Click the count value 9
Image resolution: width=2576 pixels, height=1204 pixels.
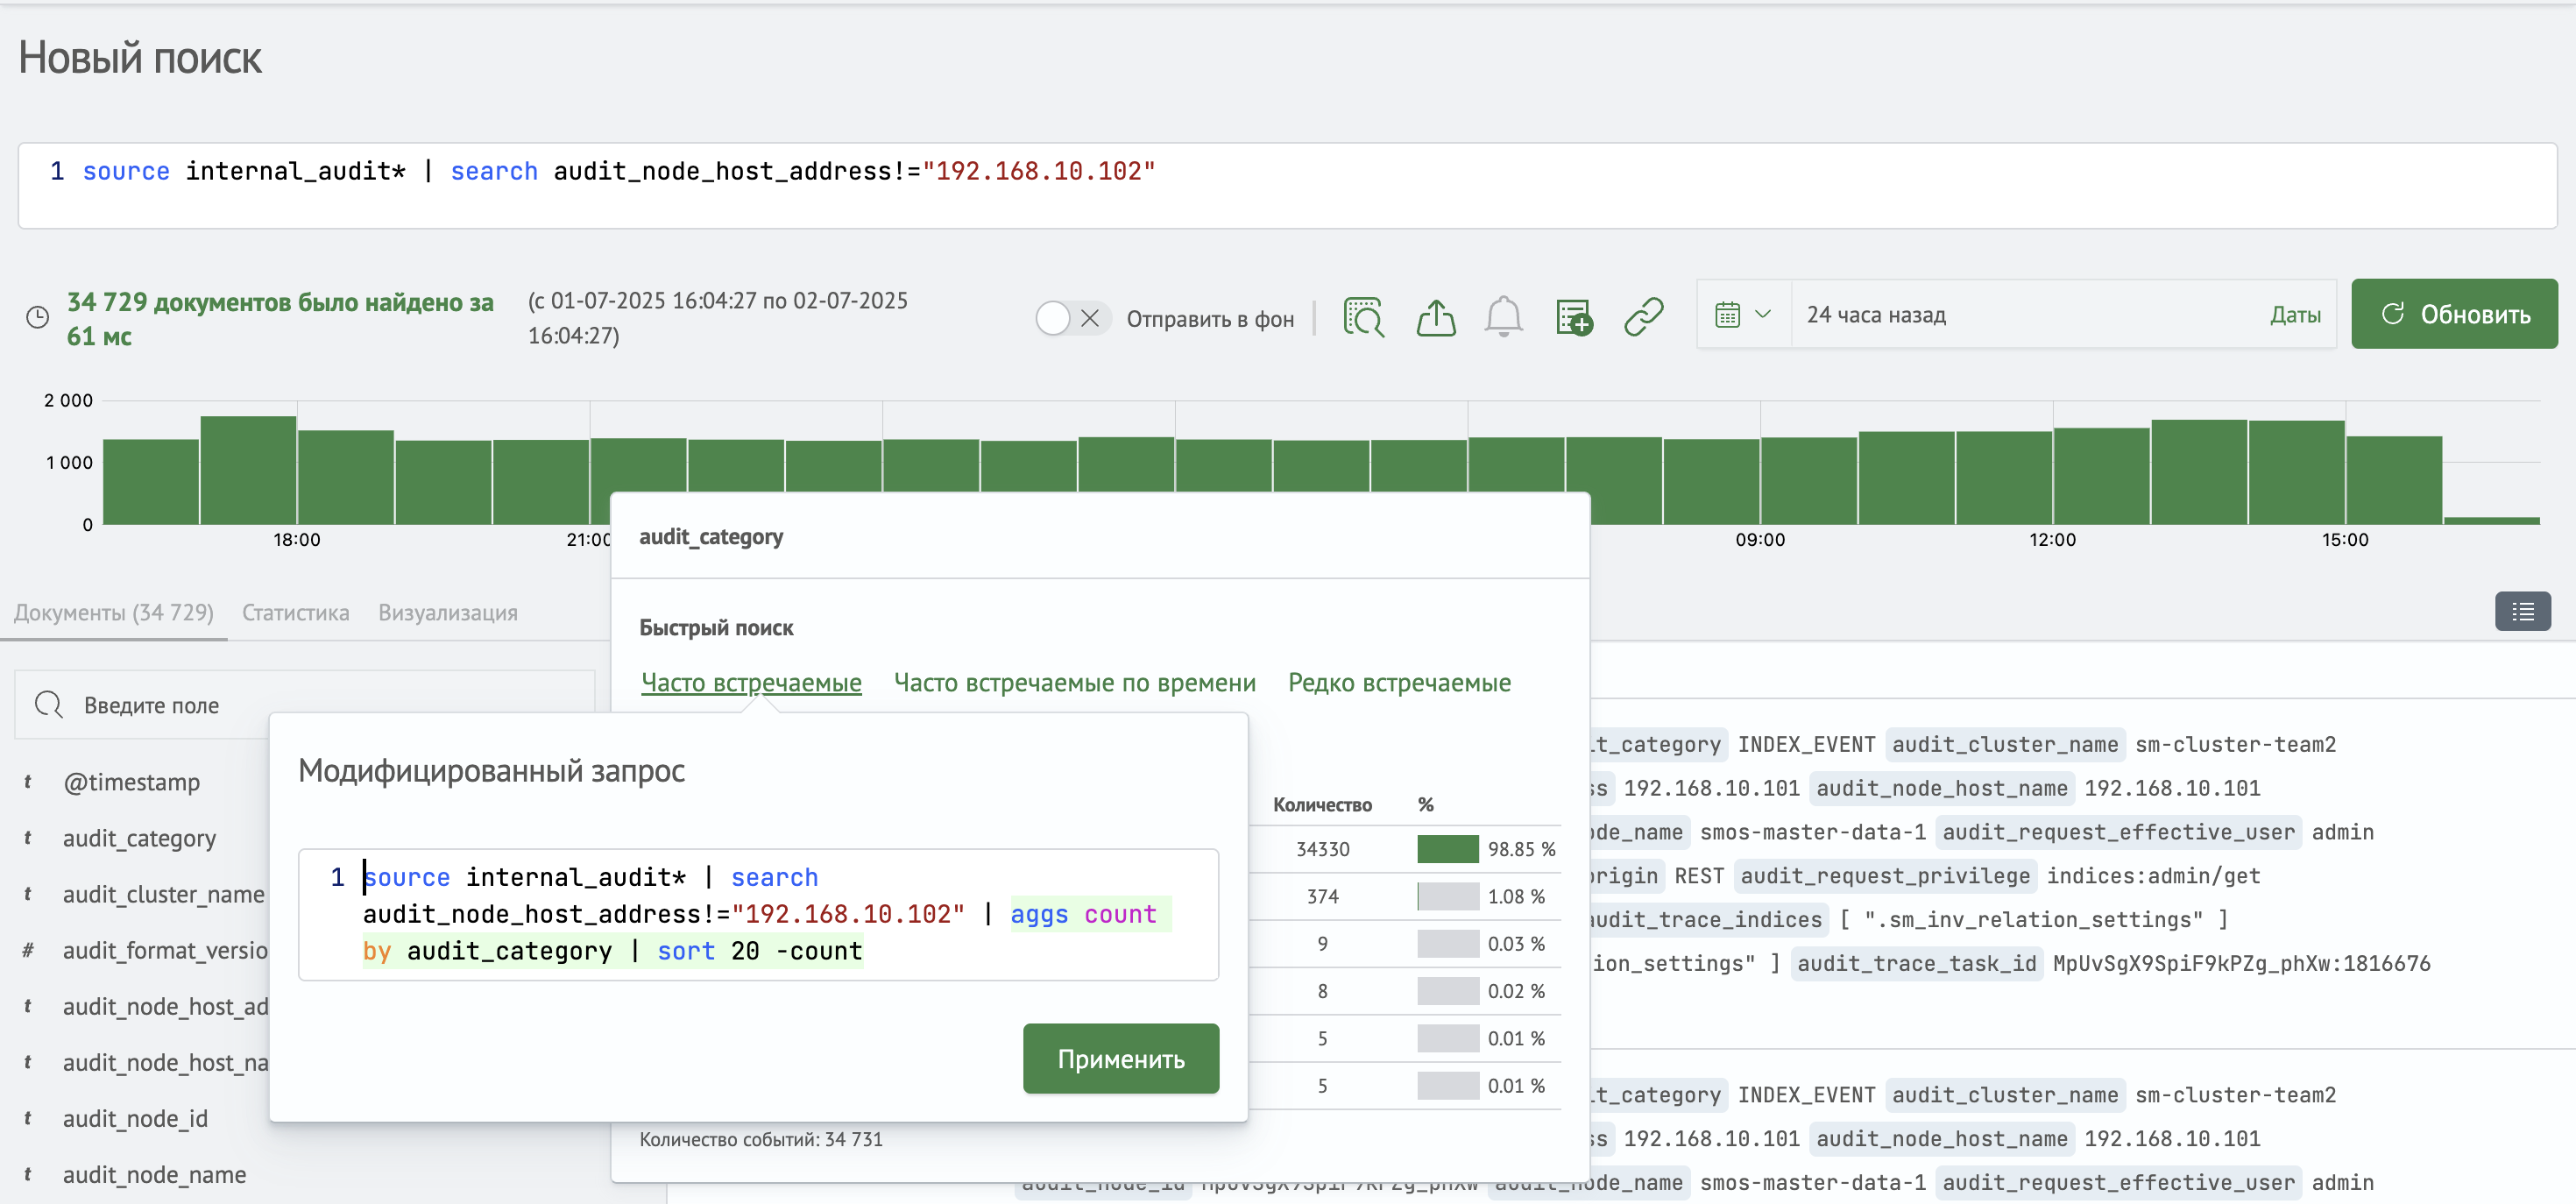pyautogui.click(x=1322, y=943)
